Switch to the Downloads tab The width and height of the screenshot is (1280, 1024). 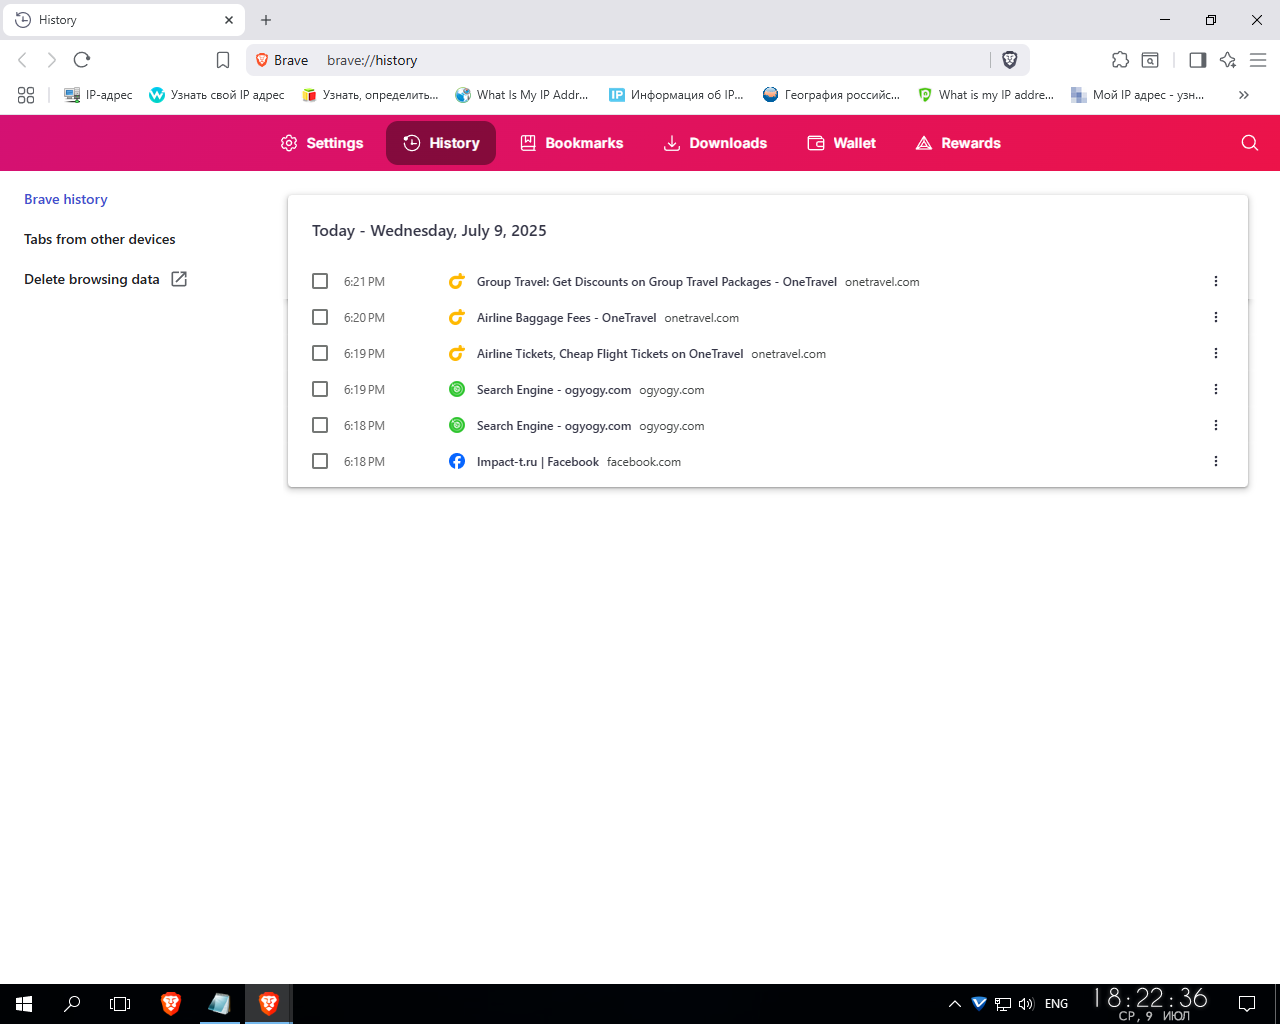point(715,143)
